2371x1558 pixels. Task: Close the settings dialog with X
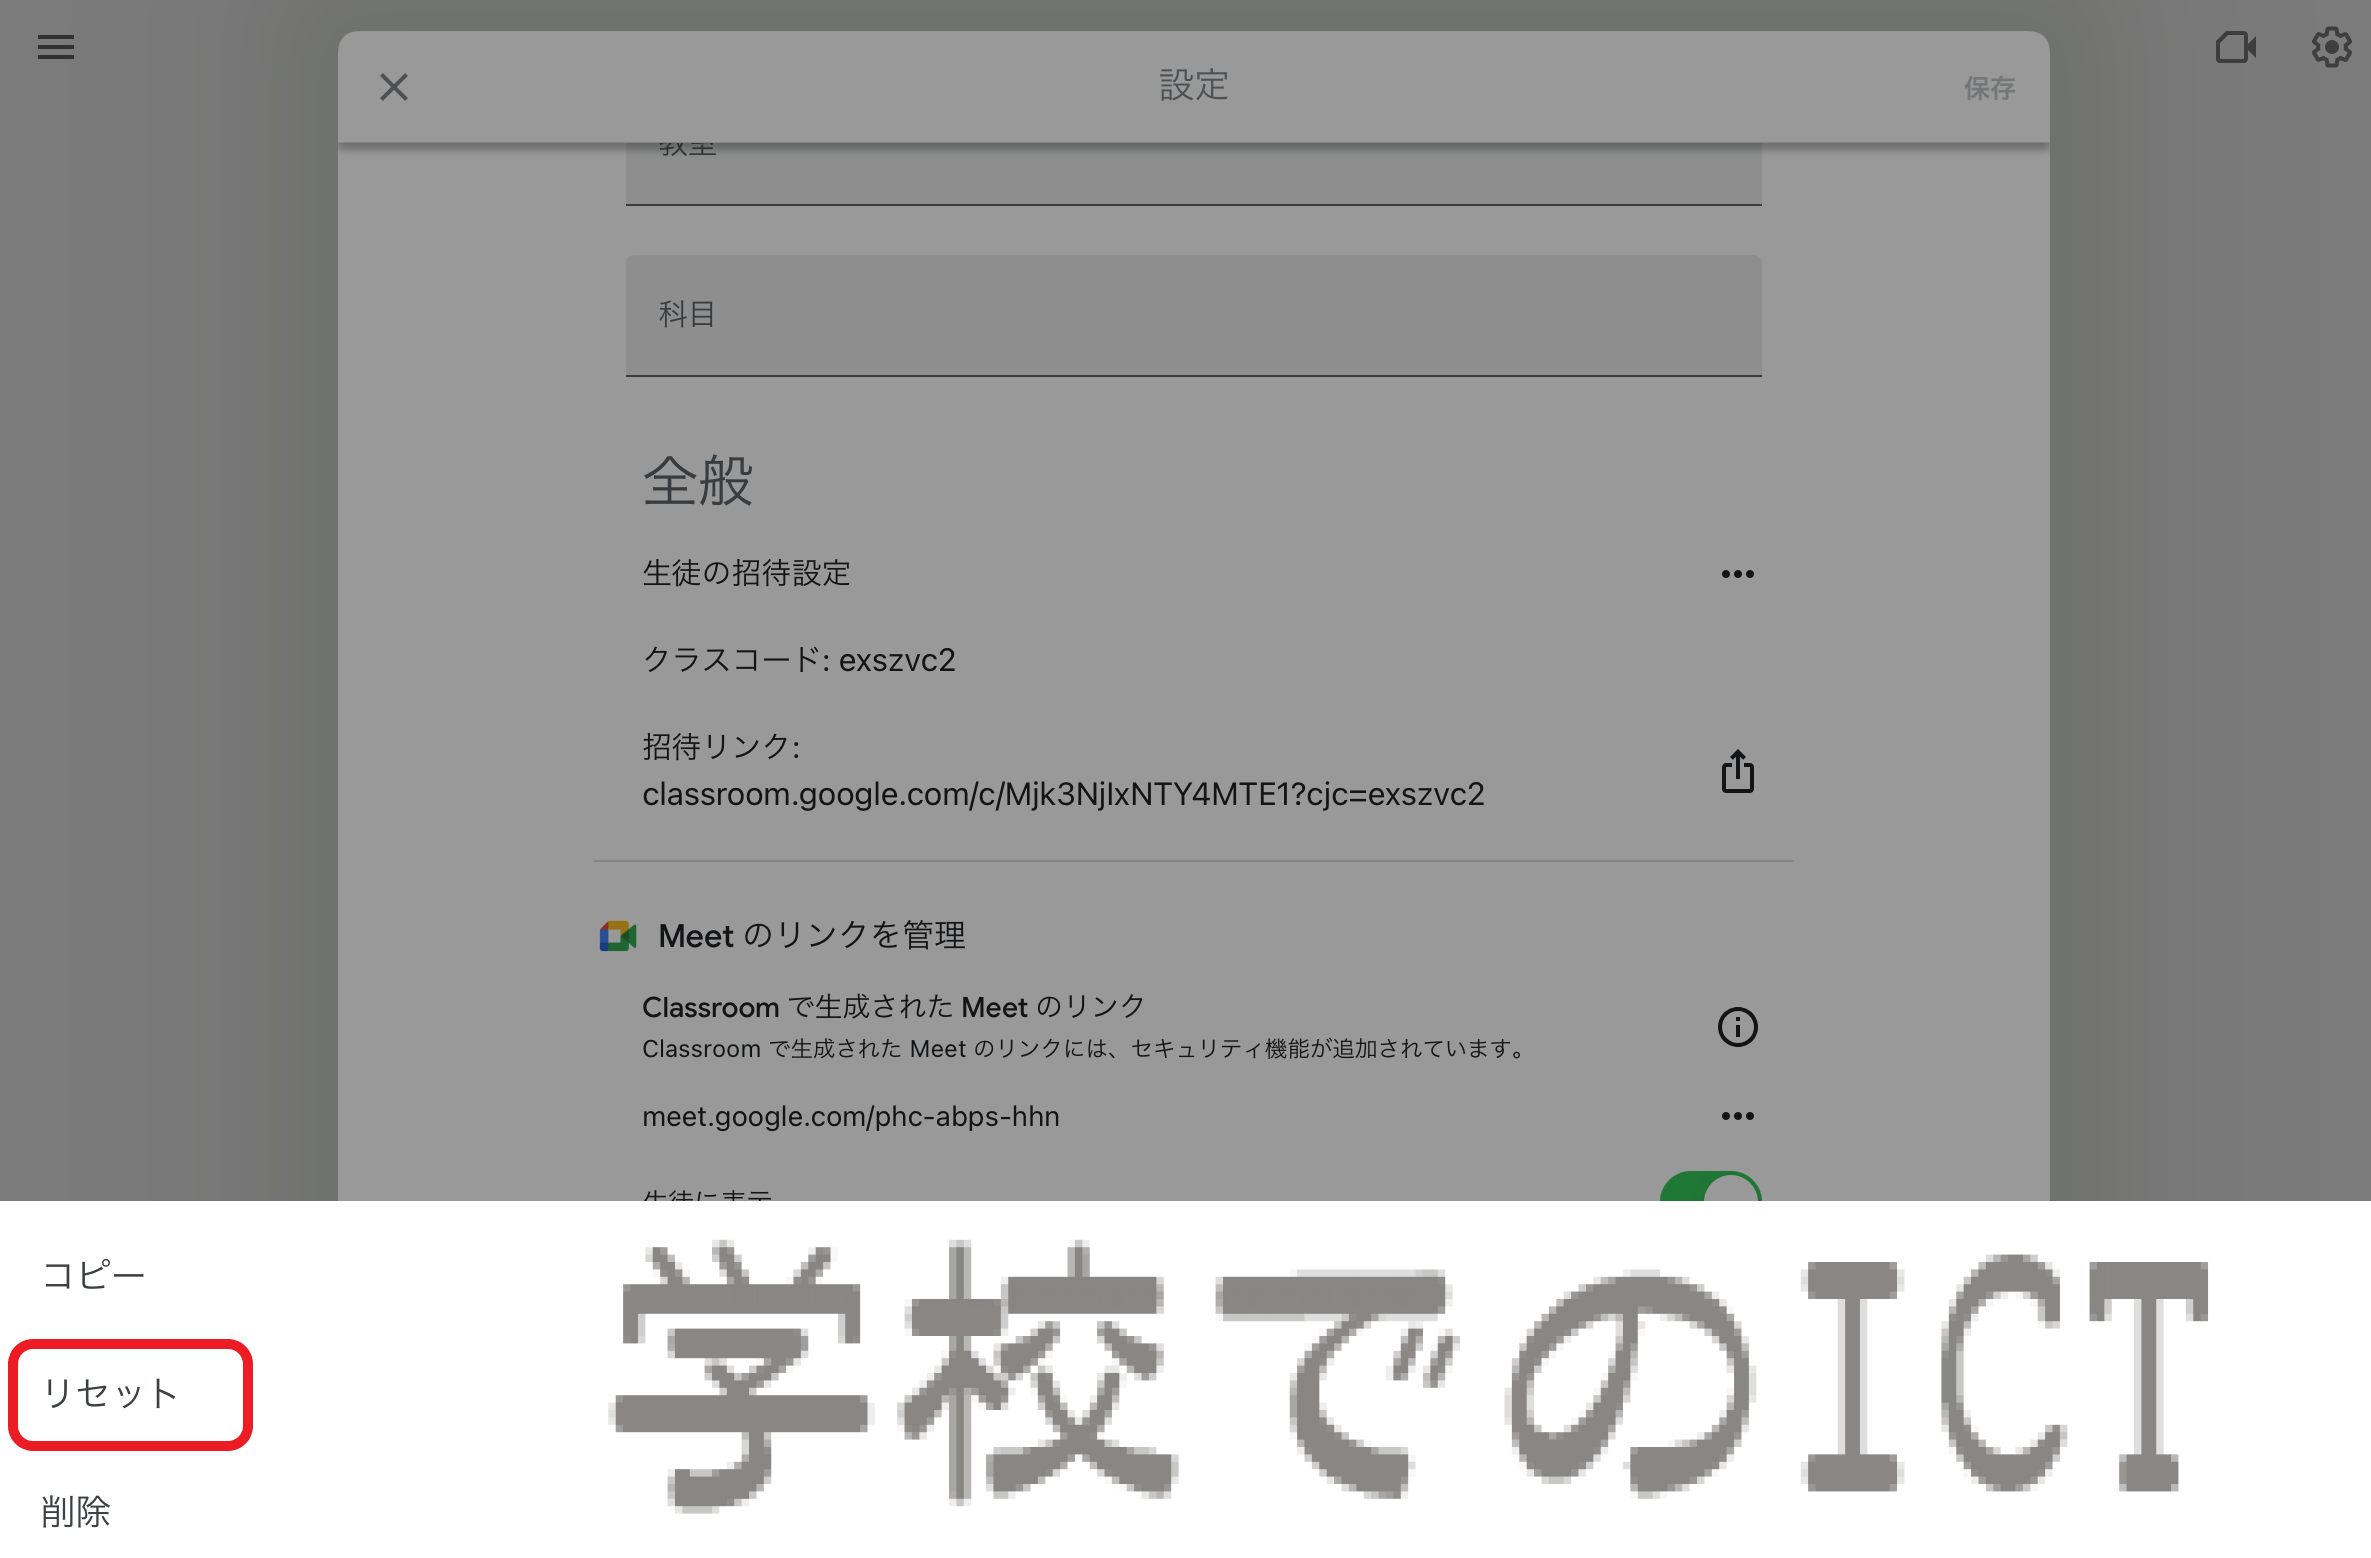[x=394, y=87]
